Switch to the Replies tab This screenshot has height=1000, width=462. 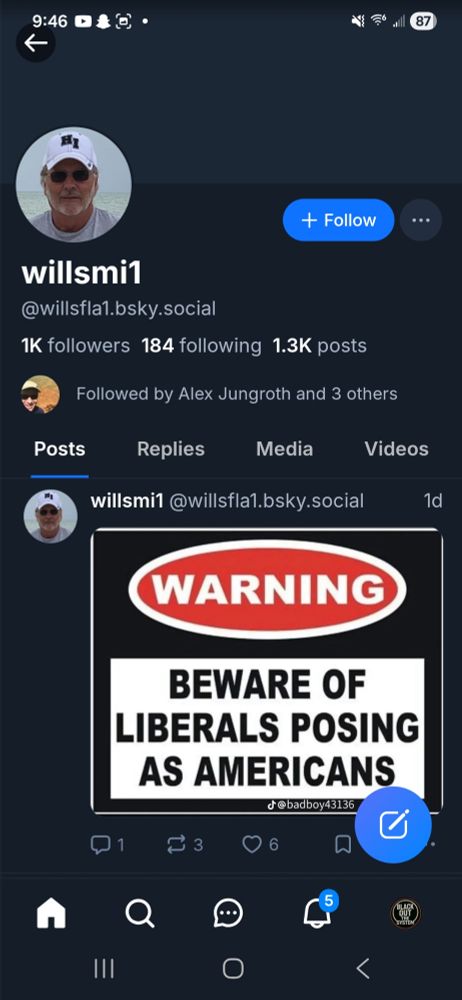pos(170,449)
